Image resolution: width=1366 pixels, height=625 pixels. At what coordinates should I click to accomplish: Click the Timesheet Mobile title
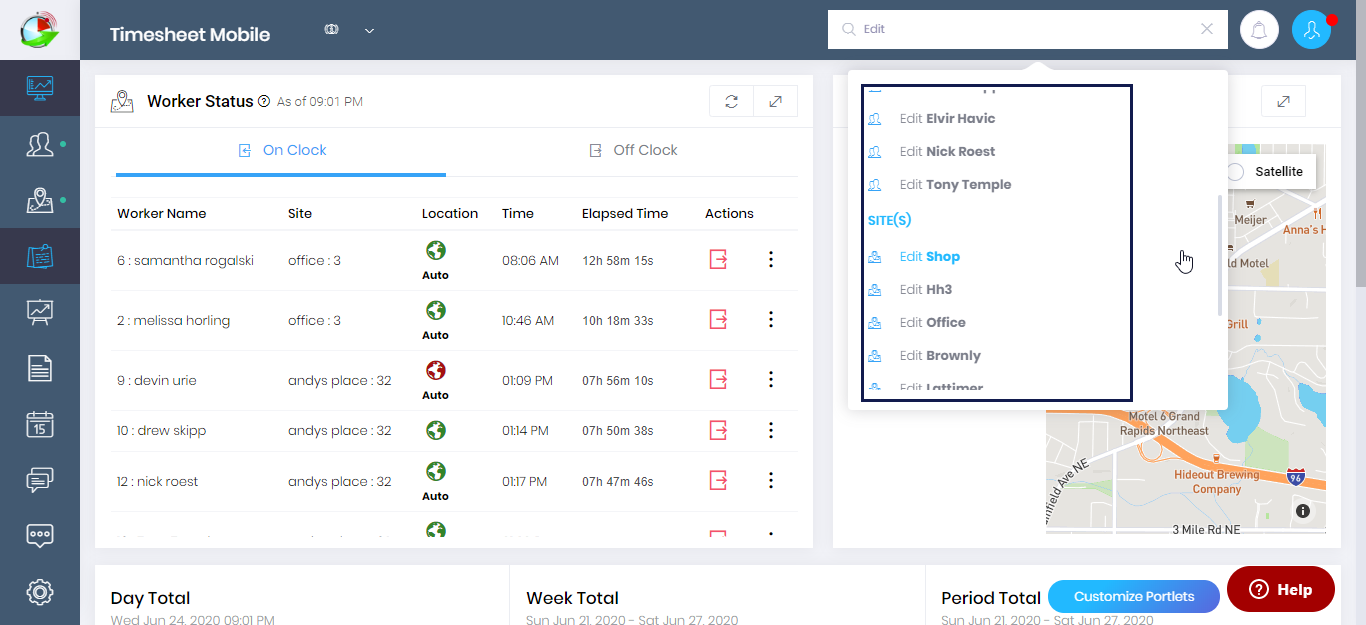click(190, 34)
